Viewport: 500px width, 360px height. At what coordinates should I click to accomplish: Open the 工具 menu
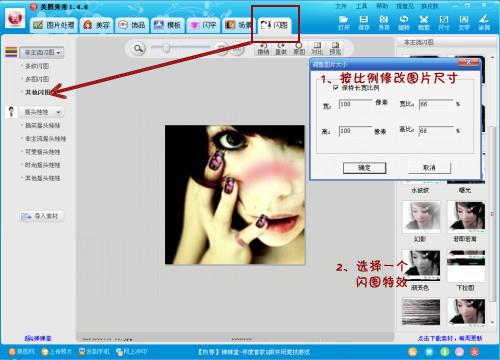[x=361, y=6]
